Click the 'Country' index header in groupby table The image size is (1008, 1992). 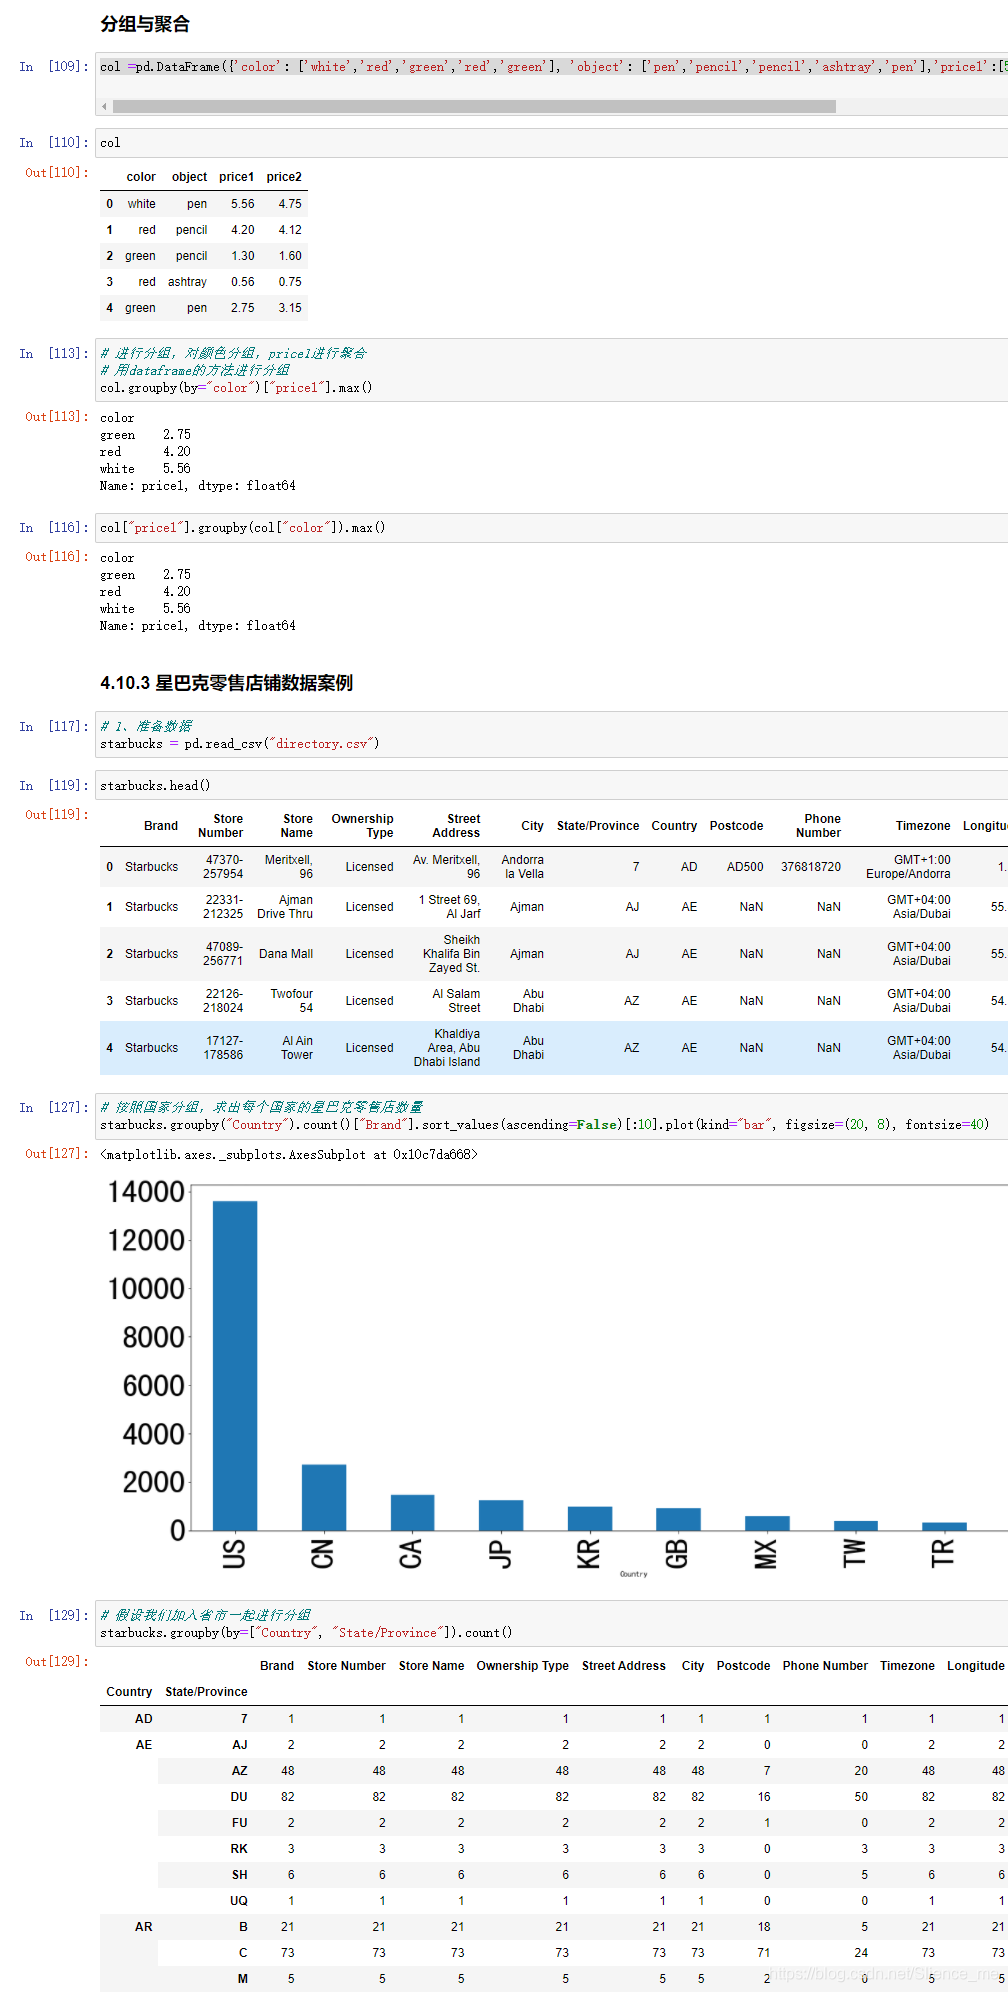click(129, 1692)
